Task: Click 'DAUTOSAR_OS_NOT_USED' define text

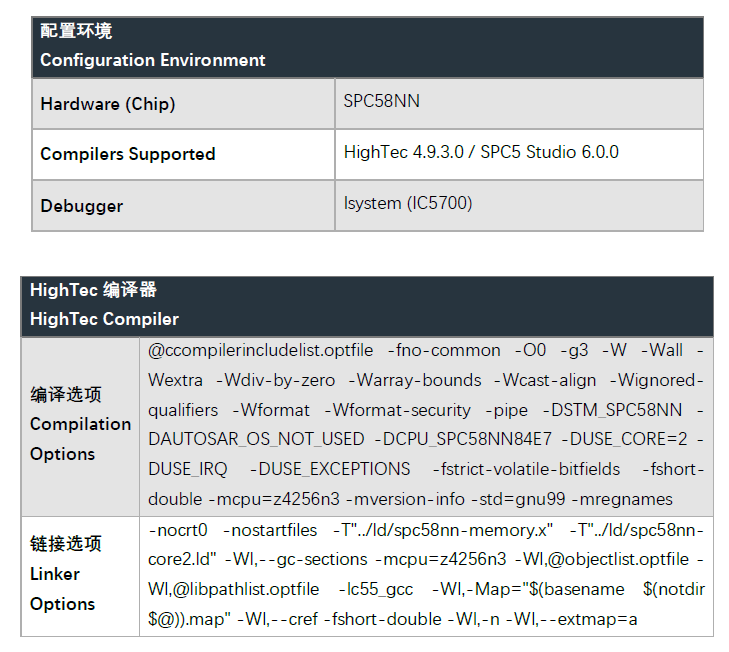Action: click(x=256, y=439)
